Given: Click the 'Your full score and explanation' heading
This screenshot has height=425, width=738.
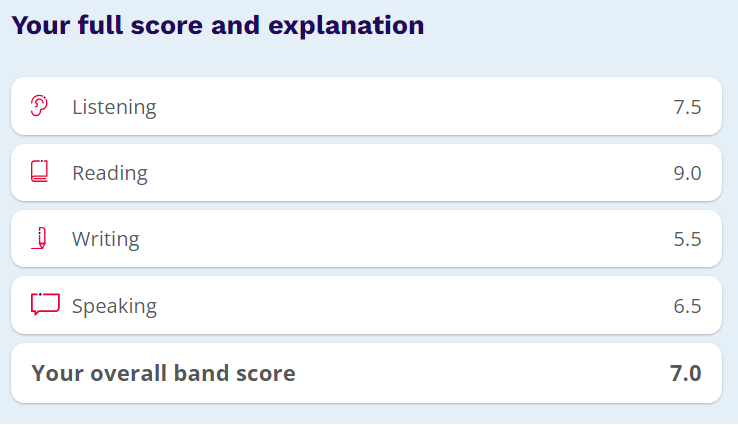Looking at the screenshot, I should (218, 25).
